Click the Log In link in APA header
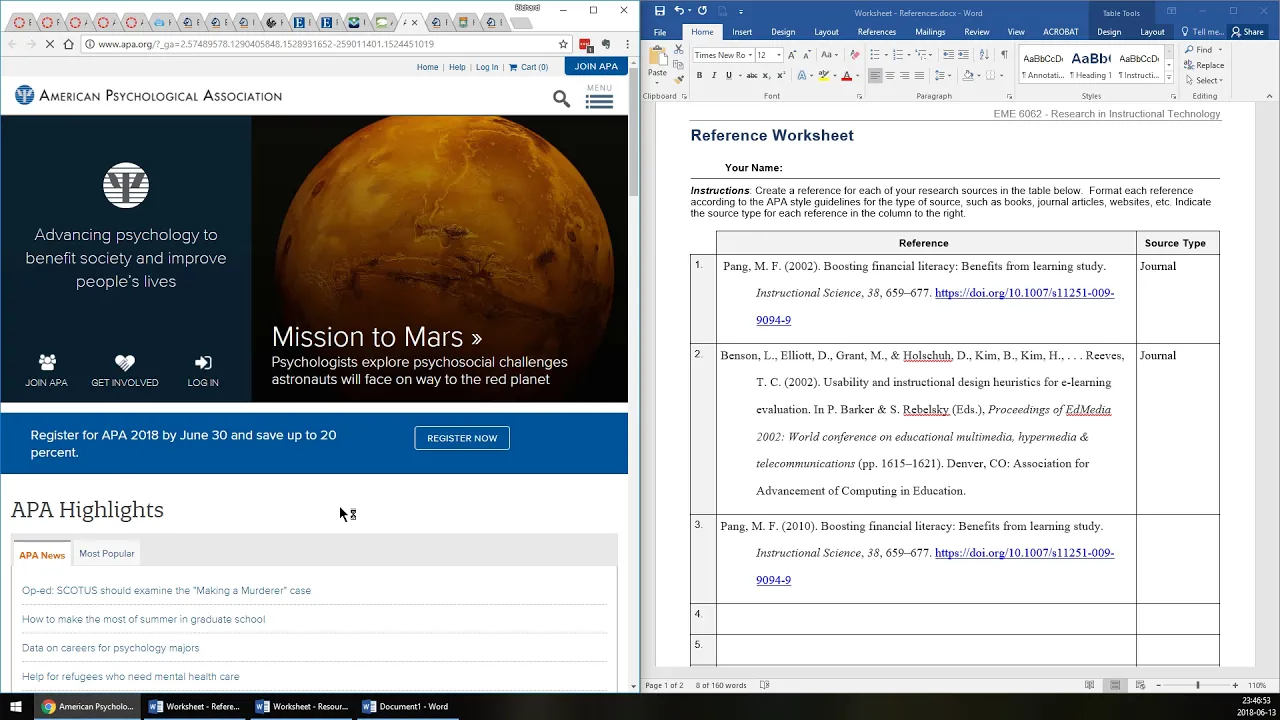Viewport: 1280px width, 720px height. (x=487, y=67)
